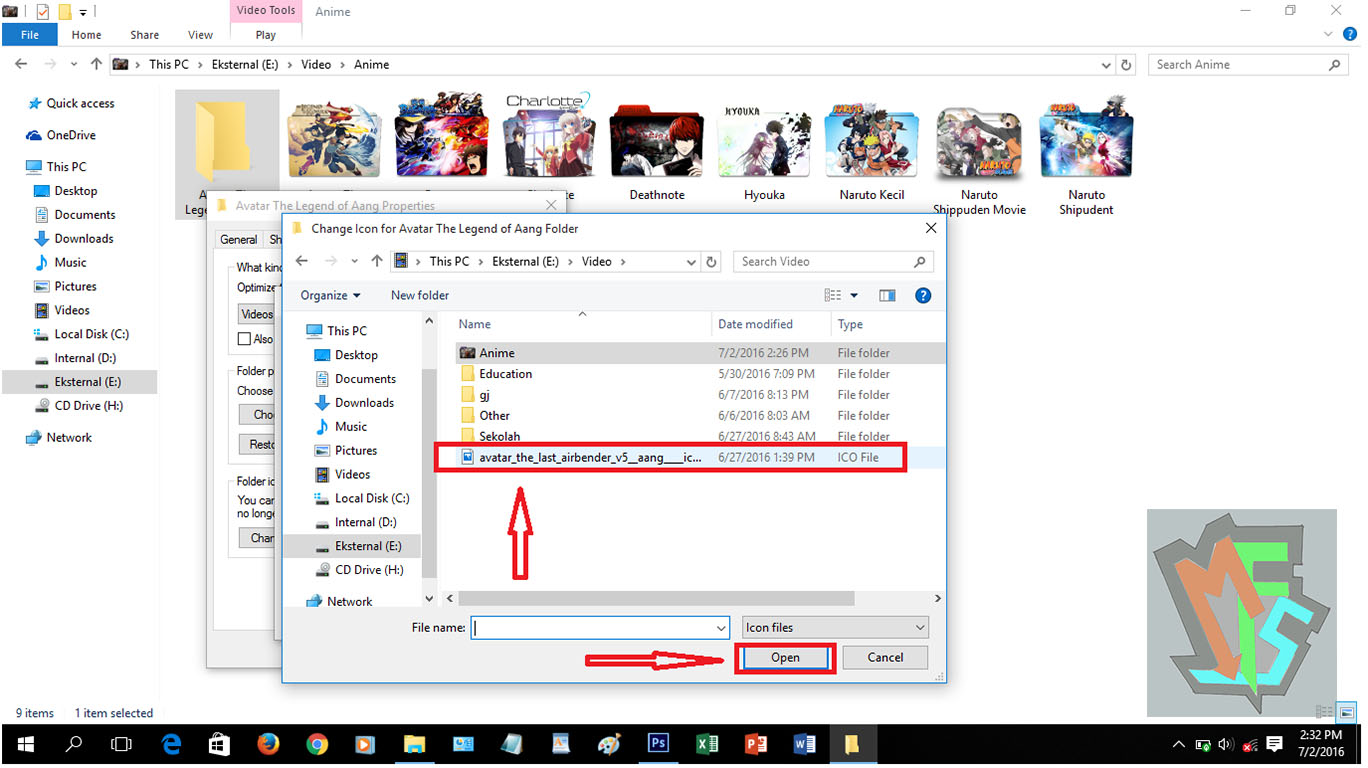Open the File ribbon tab
Screen dimensions: 1368x768
30,35
